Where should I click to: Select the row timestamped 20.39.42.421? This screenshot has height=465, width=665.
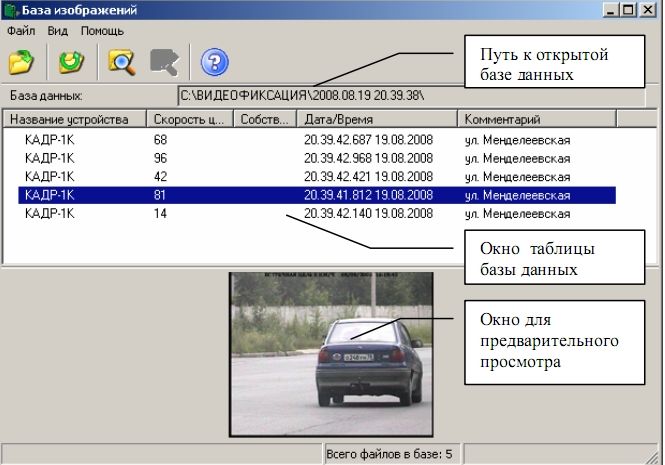click(x=368, y=177)
